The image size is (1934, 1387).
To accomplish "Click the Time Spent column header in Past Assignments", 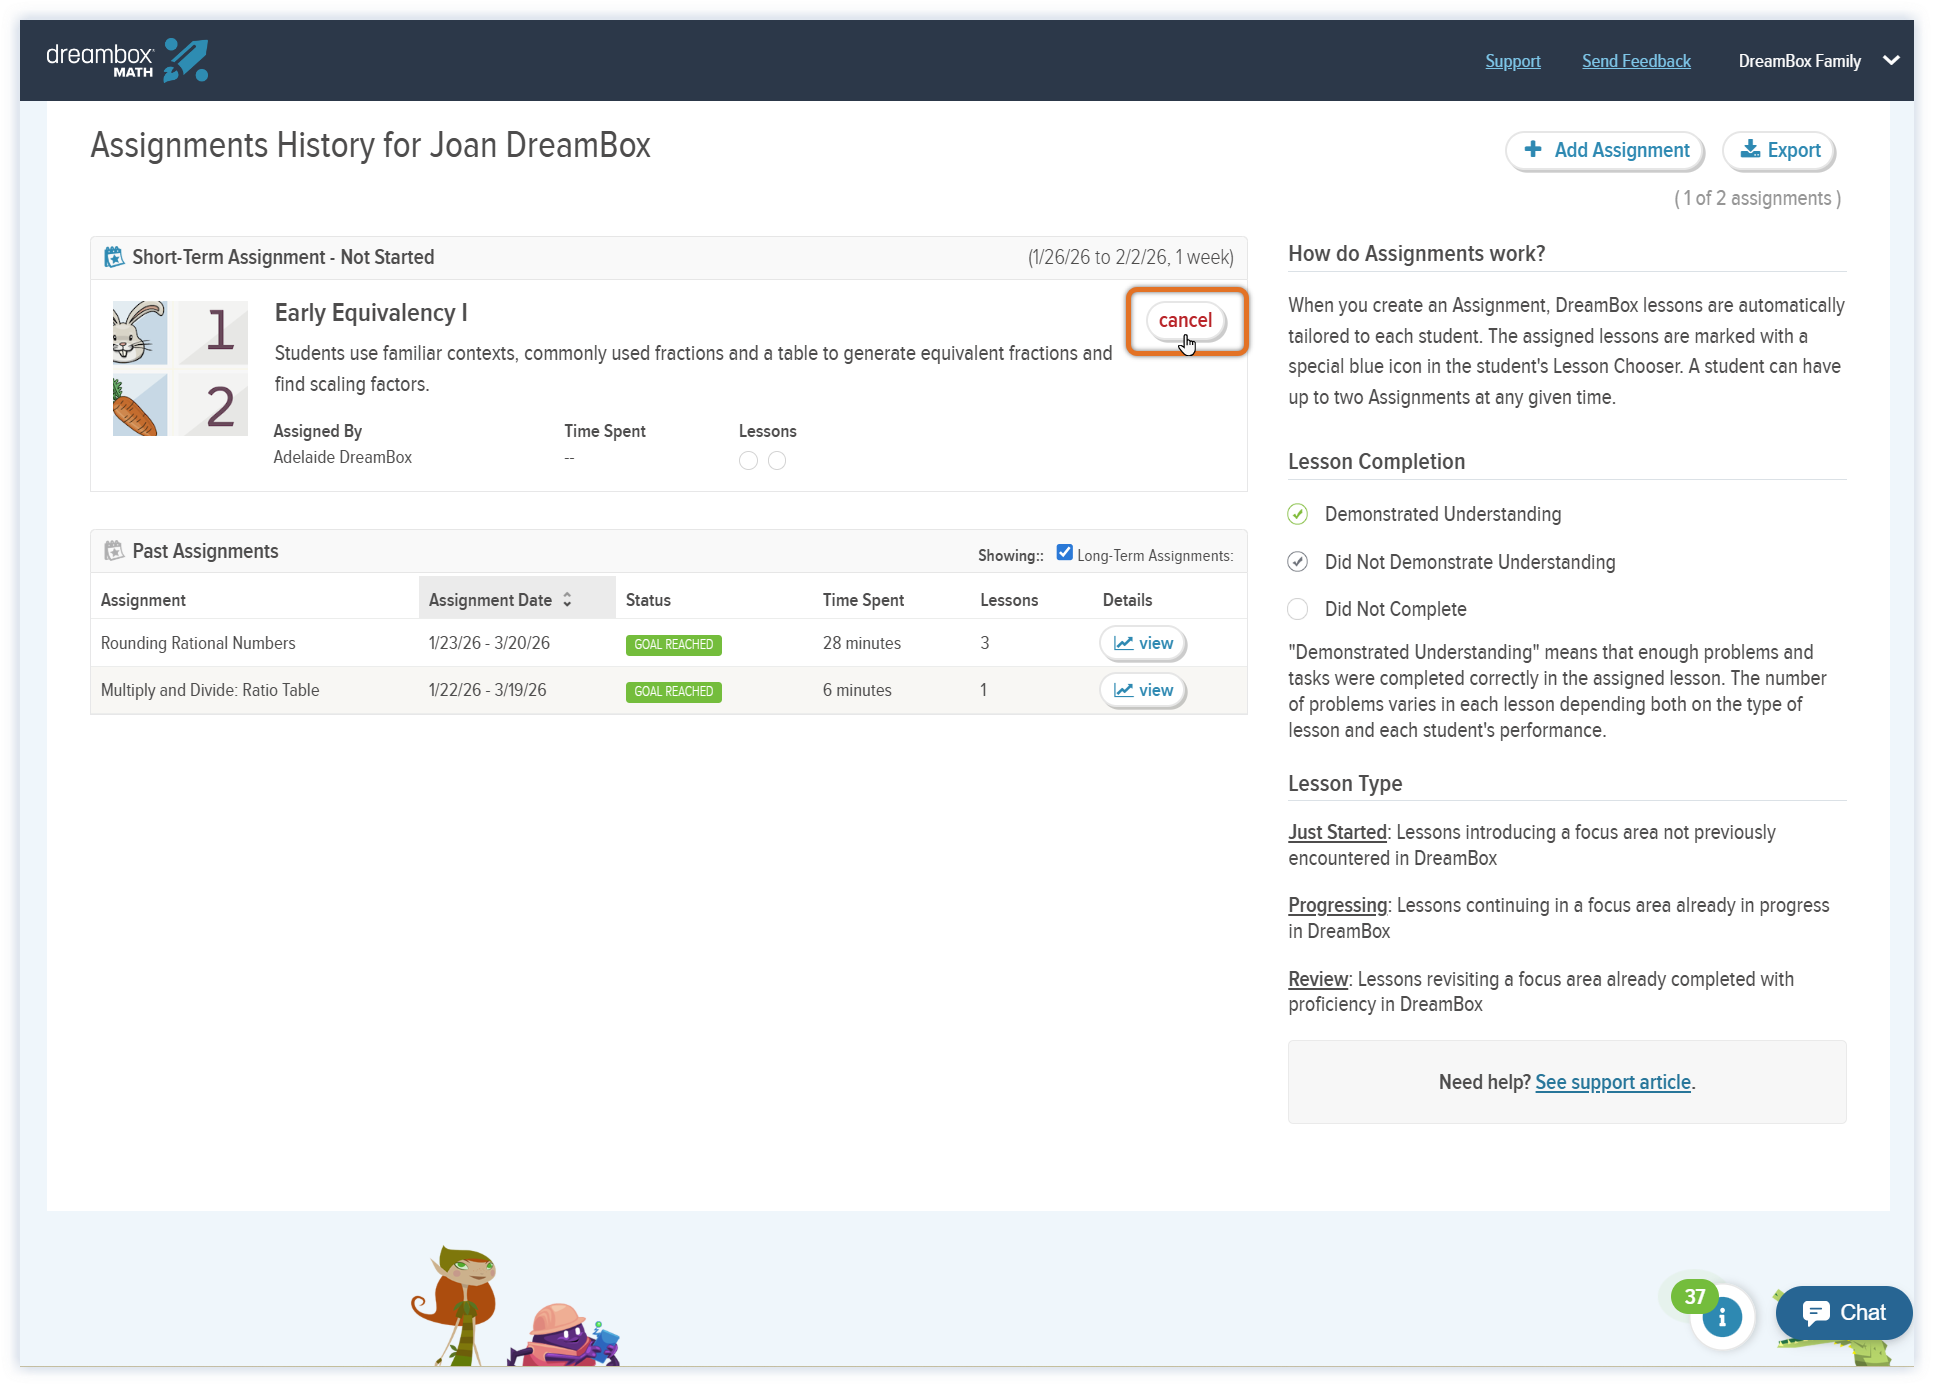I will coord(863,600).
